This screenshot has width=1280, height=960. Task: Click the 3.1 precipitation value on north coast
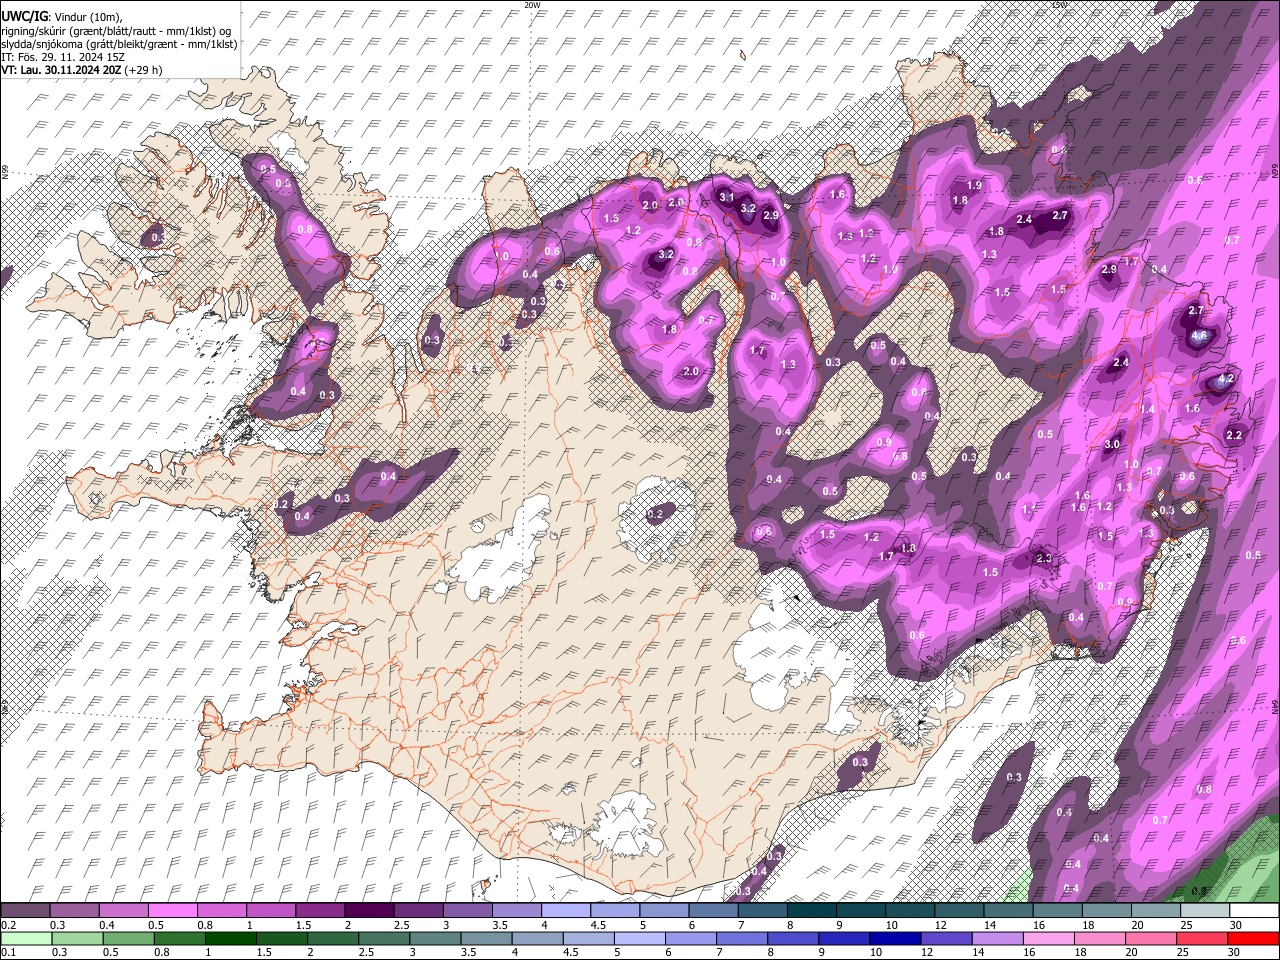tap(727, 198)
